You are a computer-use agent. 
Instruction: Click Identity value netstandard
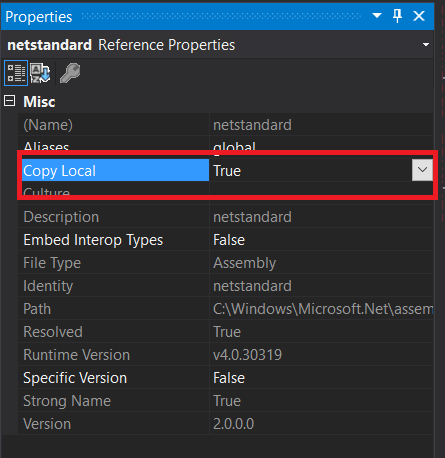pyautogui.click(x=252, y=286)
